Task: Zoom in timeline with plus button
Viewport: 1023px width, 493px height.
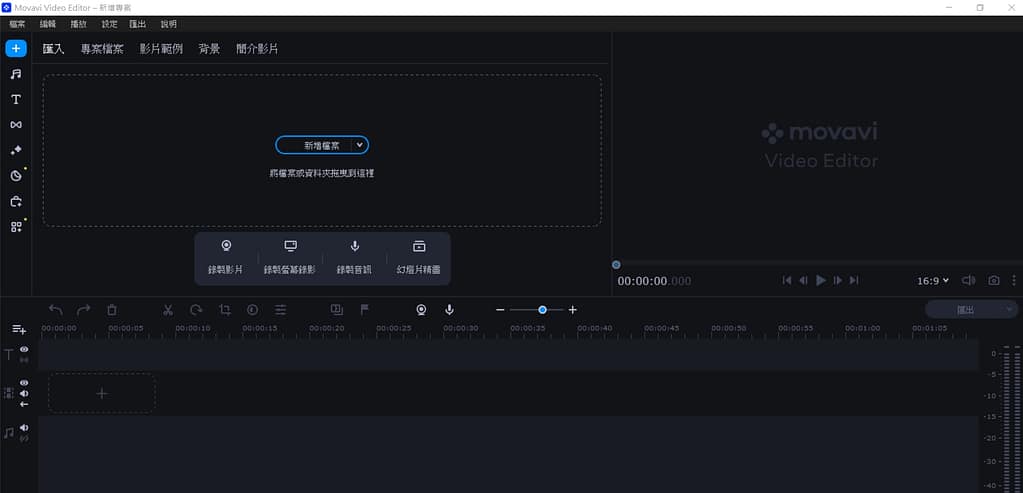Action: pos(573,310)
